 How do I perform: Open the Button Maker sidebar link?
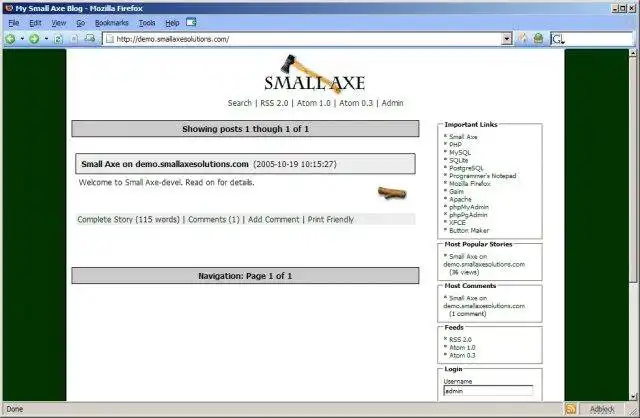[469, 230]
